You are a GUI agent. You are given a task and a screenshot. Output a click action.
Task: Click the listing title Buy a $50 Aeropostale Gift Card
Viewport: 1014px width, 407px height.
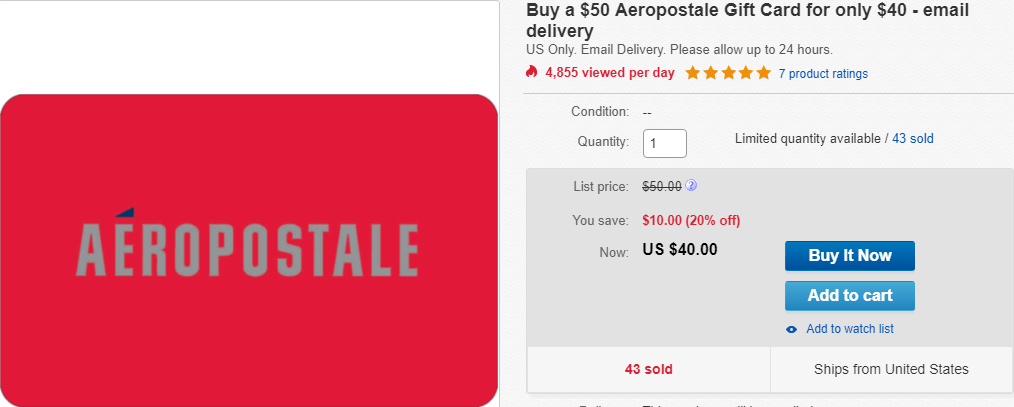(748, 20)
